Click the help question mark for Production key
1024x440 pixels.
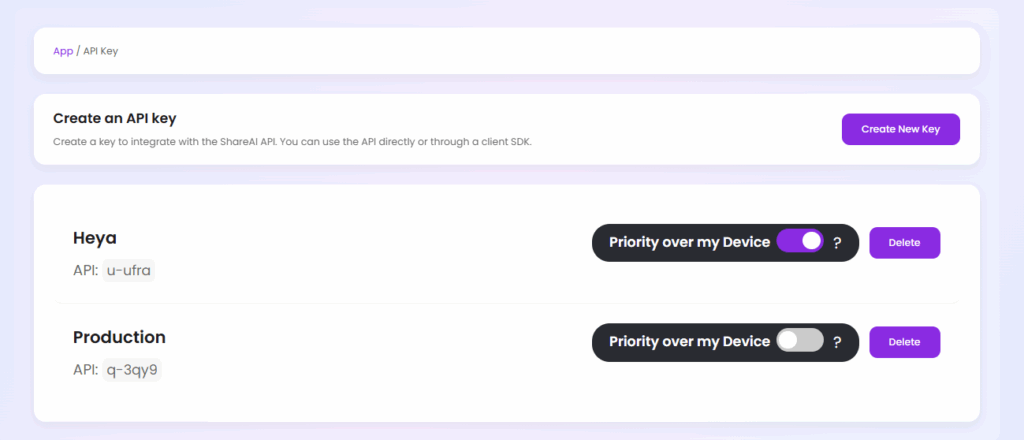[837, 342]
